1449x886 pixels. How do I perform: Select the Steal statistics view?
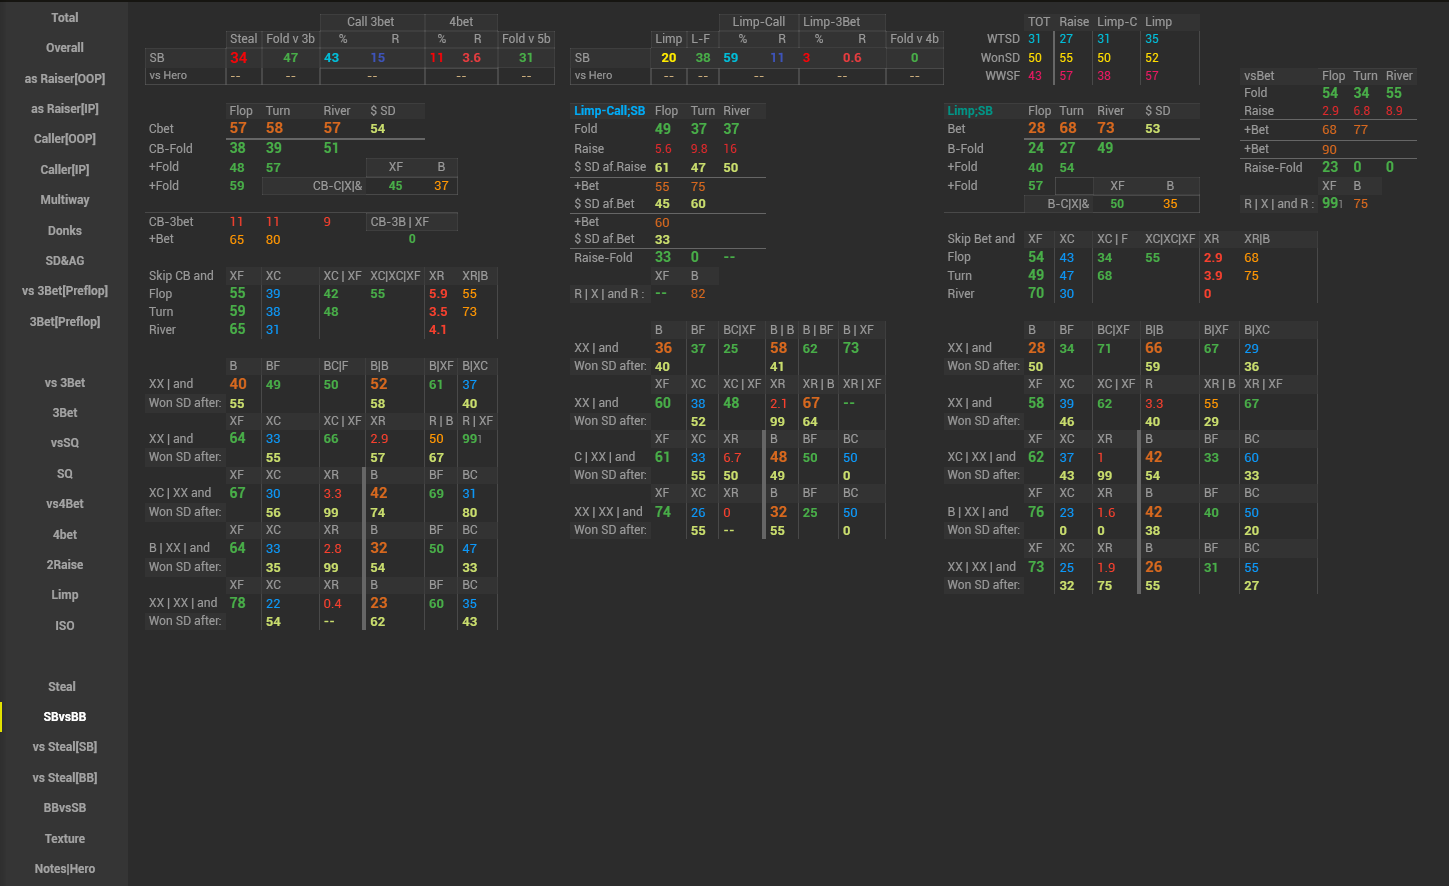pos(64,686)
